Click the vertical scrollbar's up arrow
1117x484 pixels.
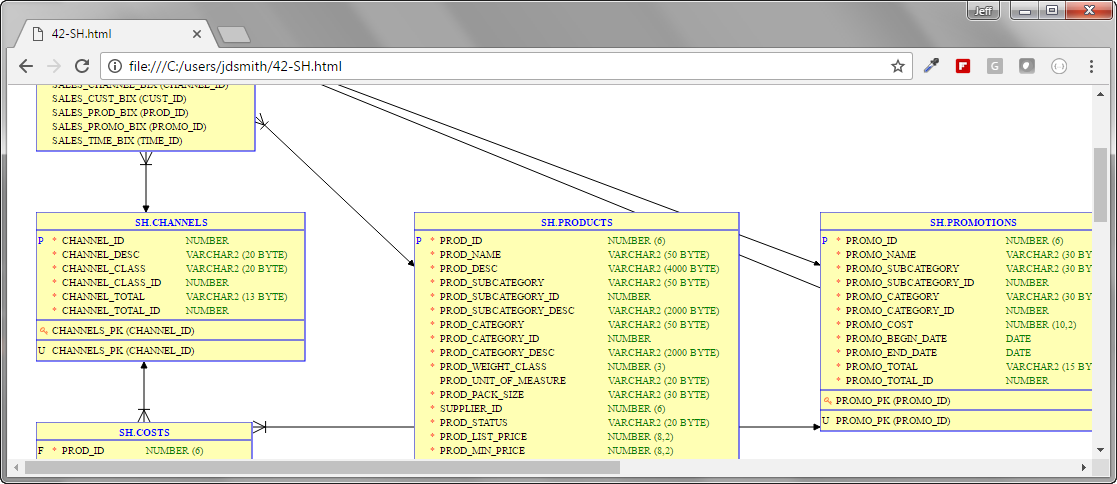point(1101,95)
